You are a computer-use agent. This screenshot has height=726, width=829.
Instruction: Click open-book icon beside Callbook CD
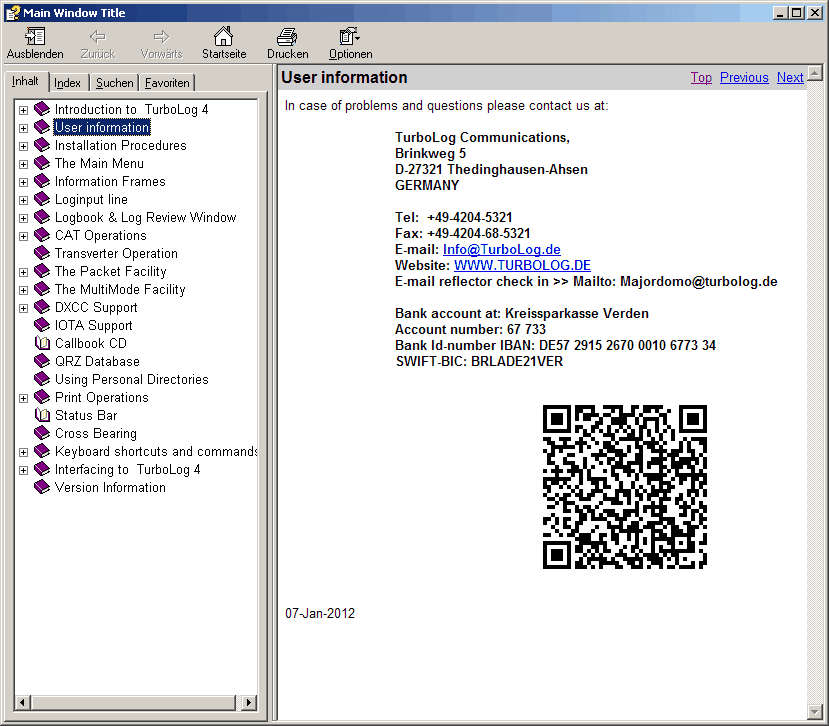tap(42, 343)
